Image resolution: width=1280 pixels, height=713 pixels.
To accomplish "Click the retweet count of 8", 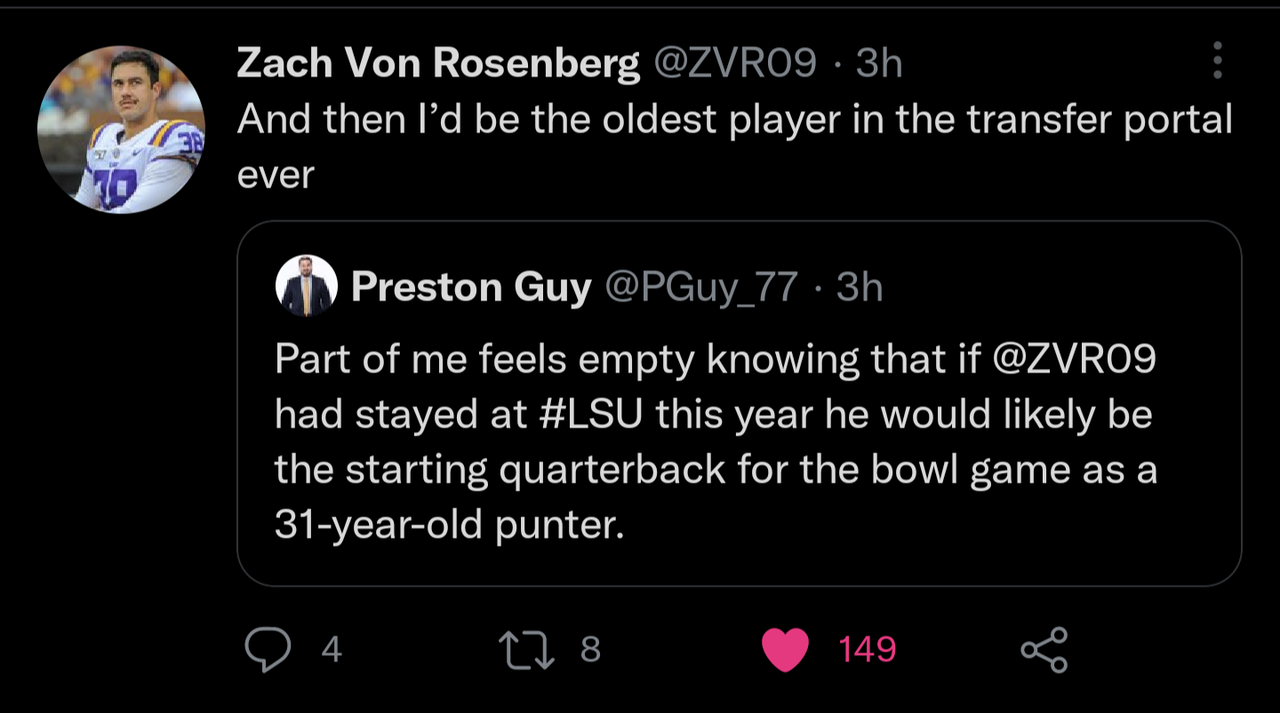I will [590, 650].
